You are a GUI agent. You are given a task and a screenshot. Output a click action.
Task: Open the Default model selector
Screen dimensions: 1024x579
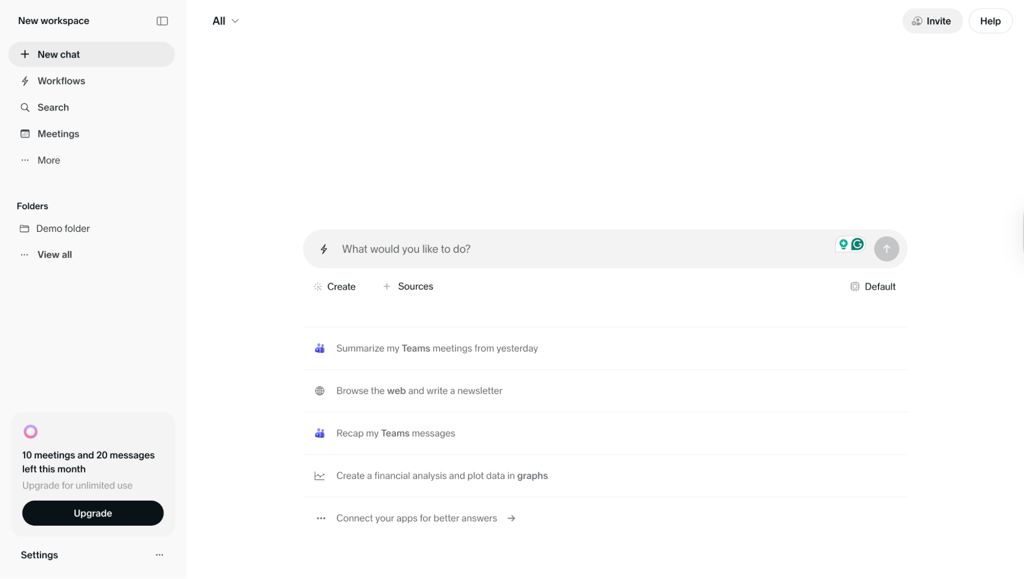pyautogui.click(x=873, y=287)
